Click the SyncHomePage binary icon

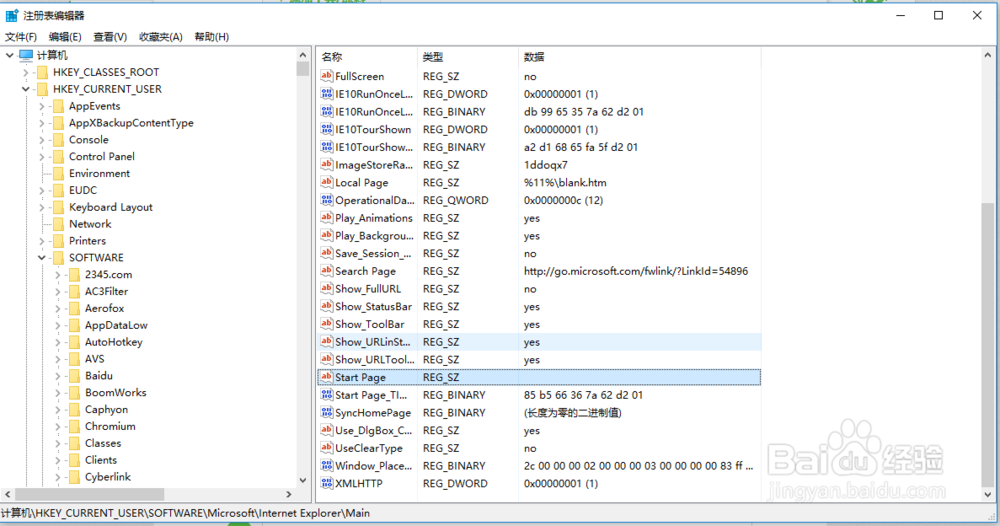tap(327, 413)
